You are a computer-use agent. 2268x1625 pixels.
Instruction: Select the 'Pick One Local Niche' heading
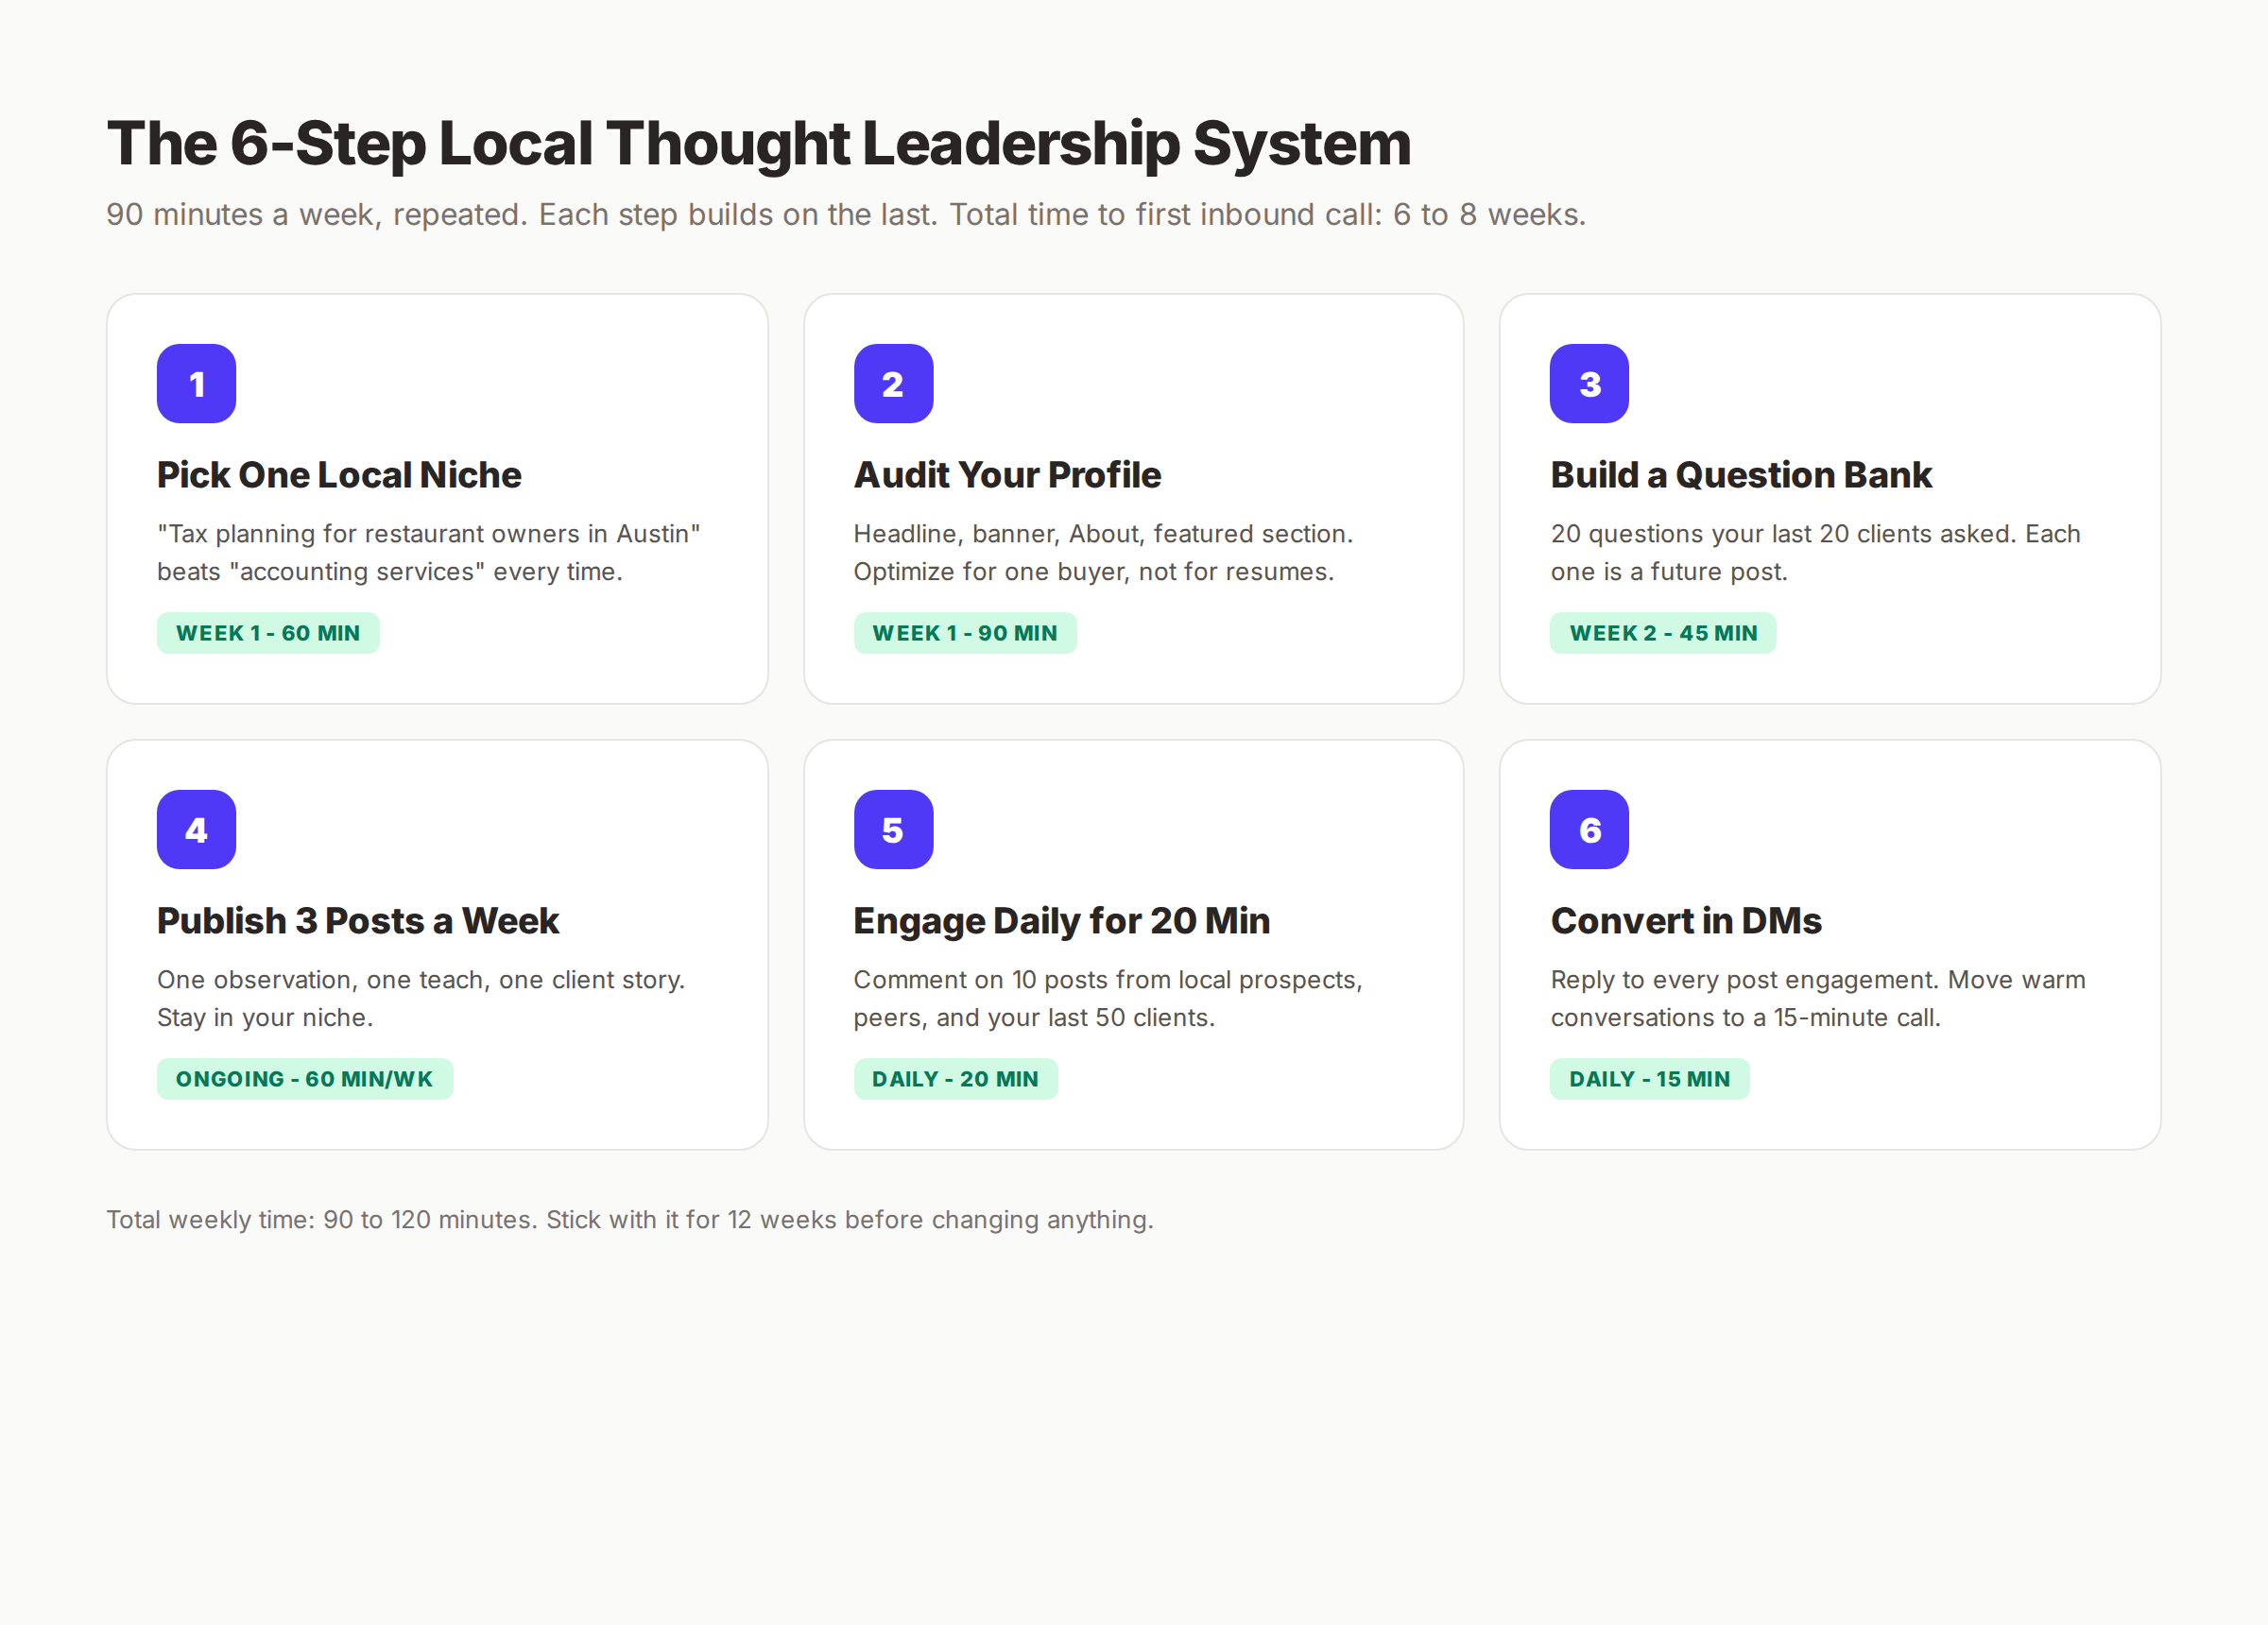339,475
